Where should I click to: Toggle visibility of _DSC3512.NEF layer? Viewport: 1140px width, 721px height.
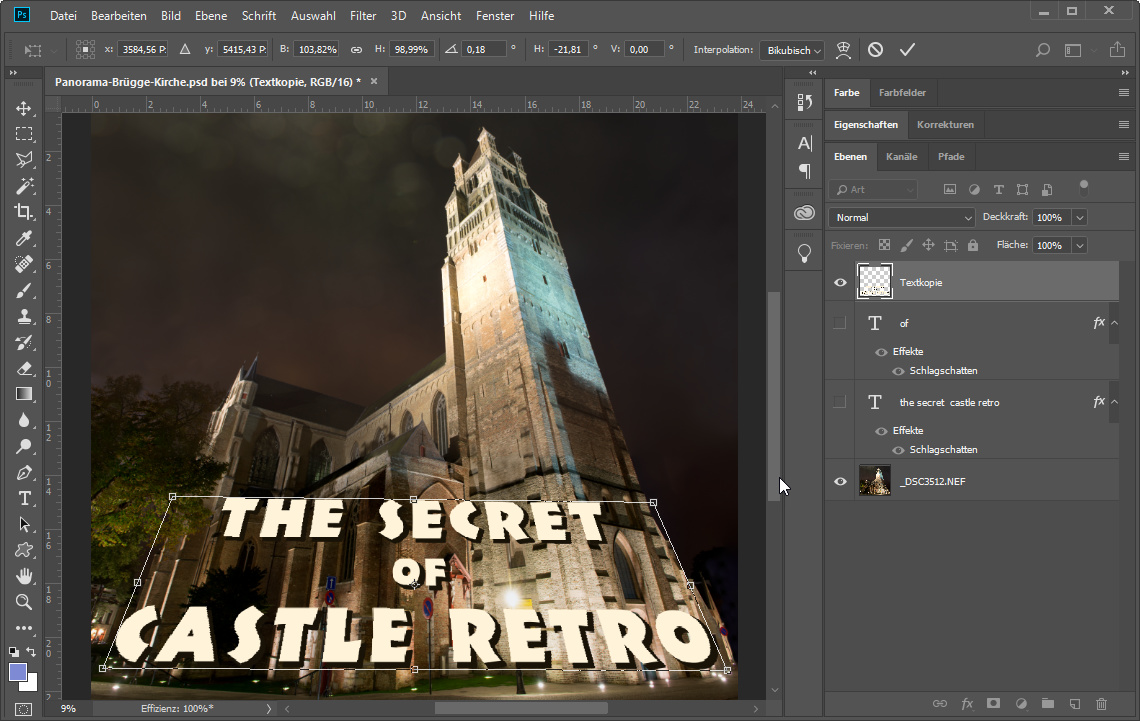(x=840, y=482)
